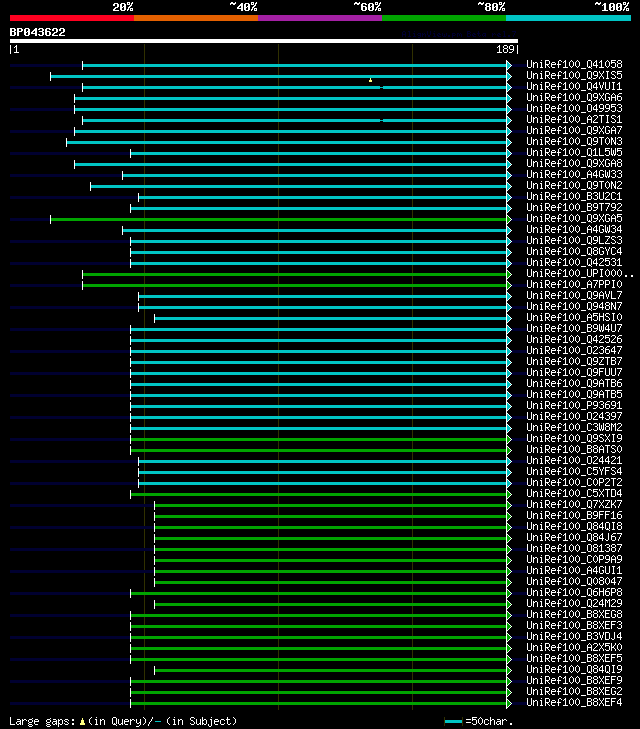Select UniRef100_C5YFS4 label
640x729 pixels.
tap(574, 471)
